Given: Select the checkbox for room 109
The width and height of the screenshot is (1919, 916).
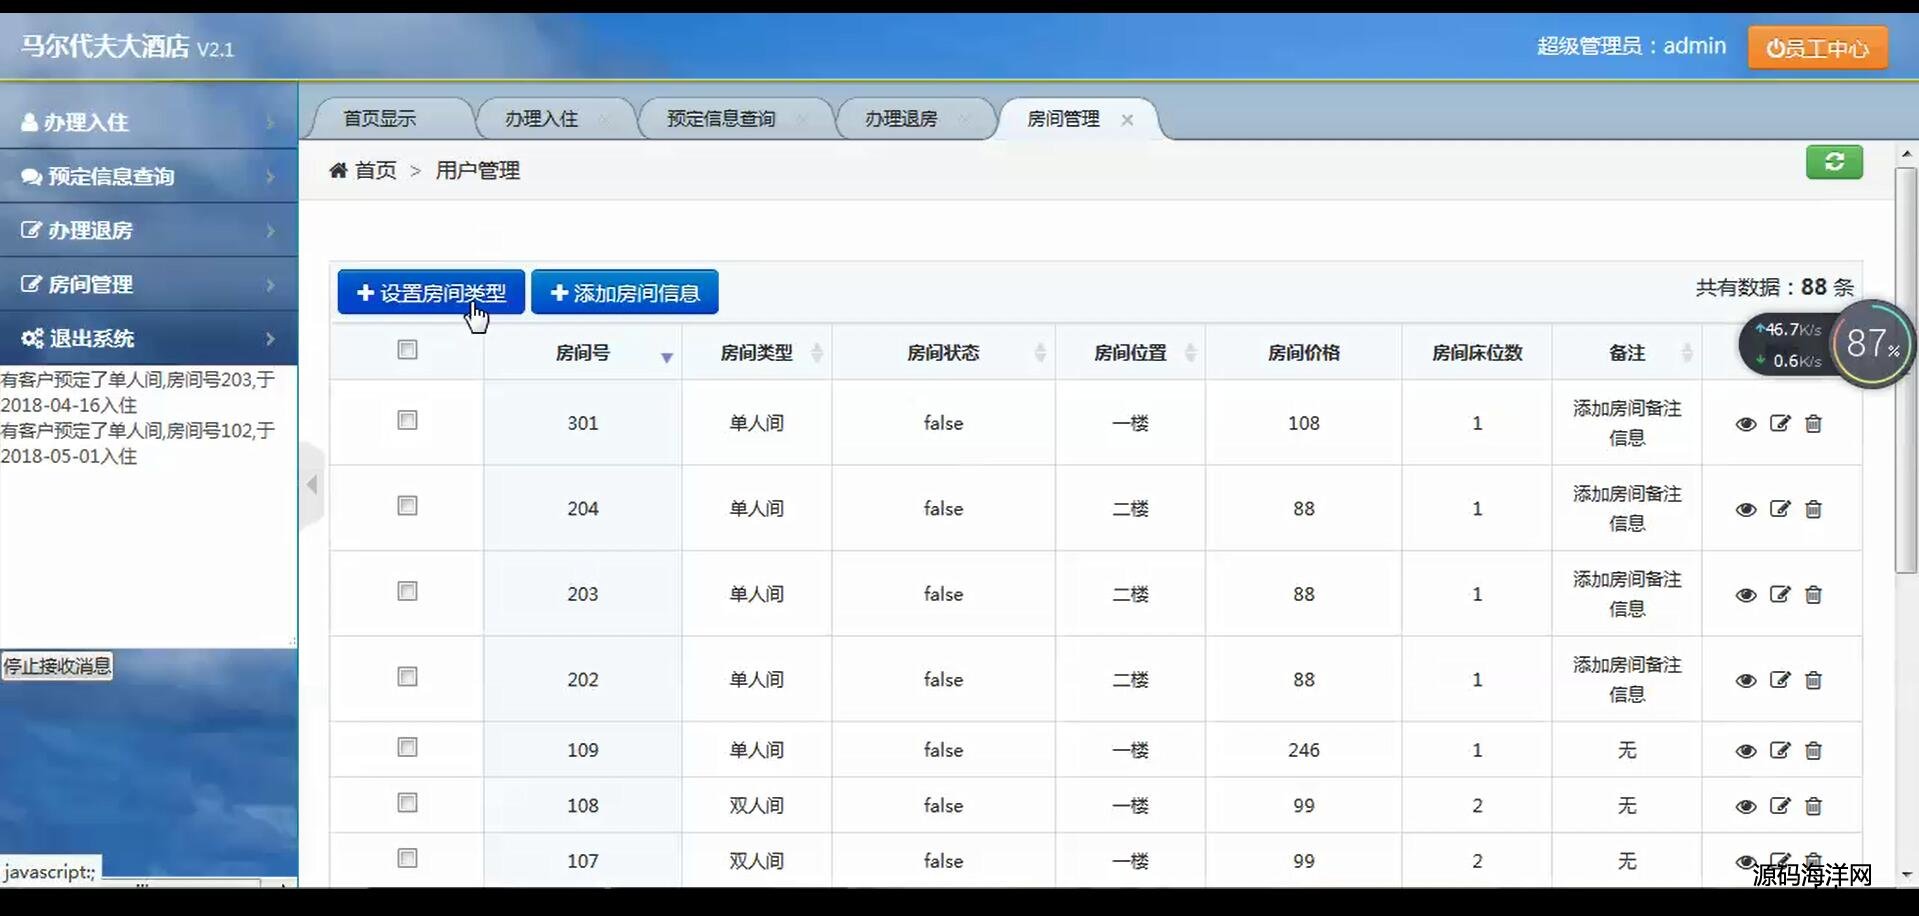Looking at the screenshot, I should [407, 748].
